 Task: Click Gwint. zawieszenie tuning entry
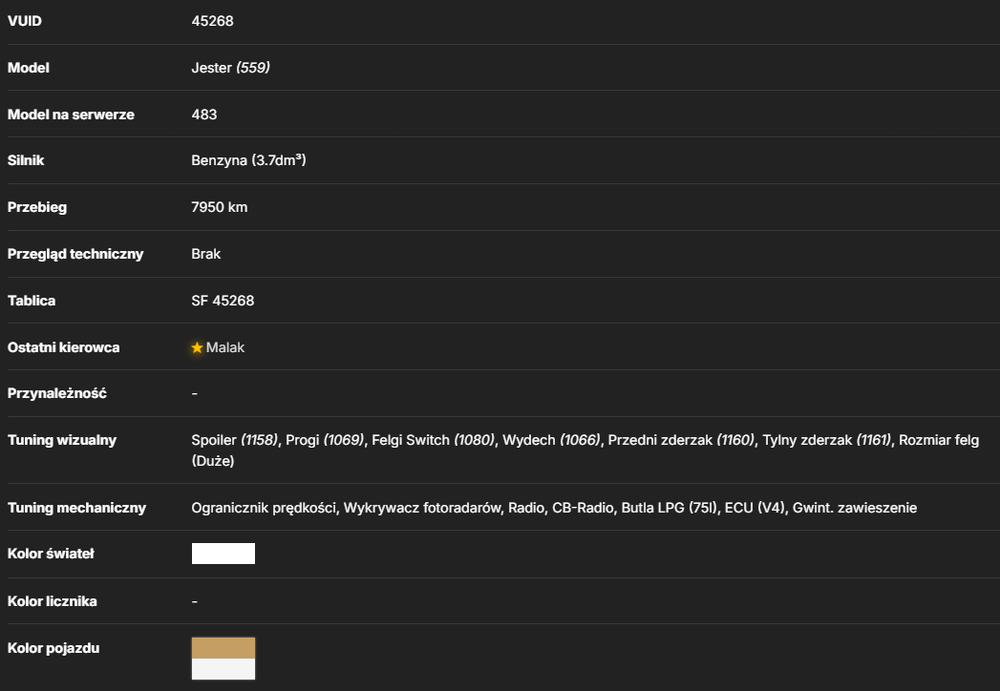point(855,508)
